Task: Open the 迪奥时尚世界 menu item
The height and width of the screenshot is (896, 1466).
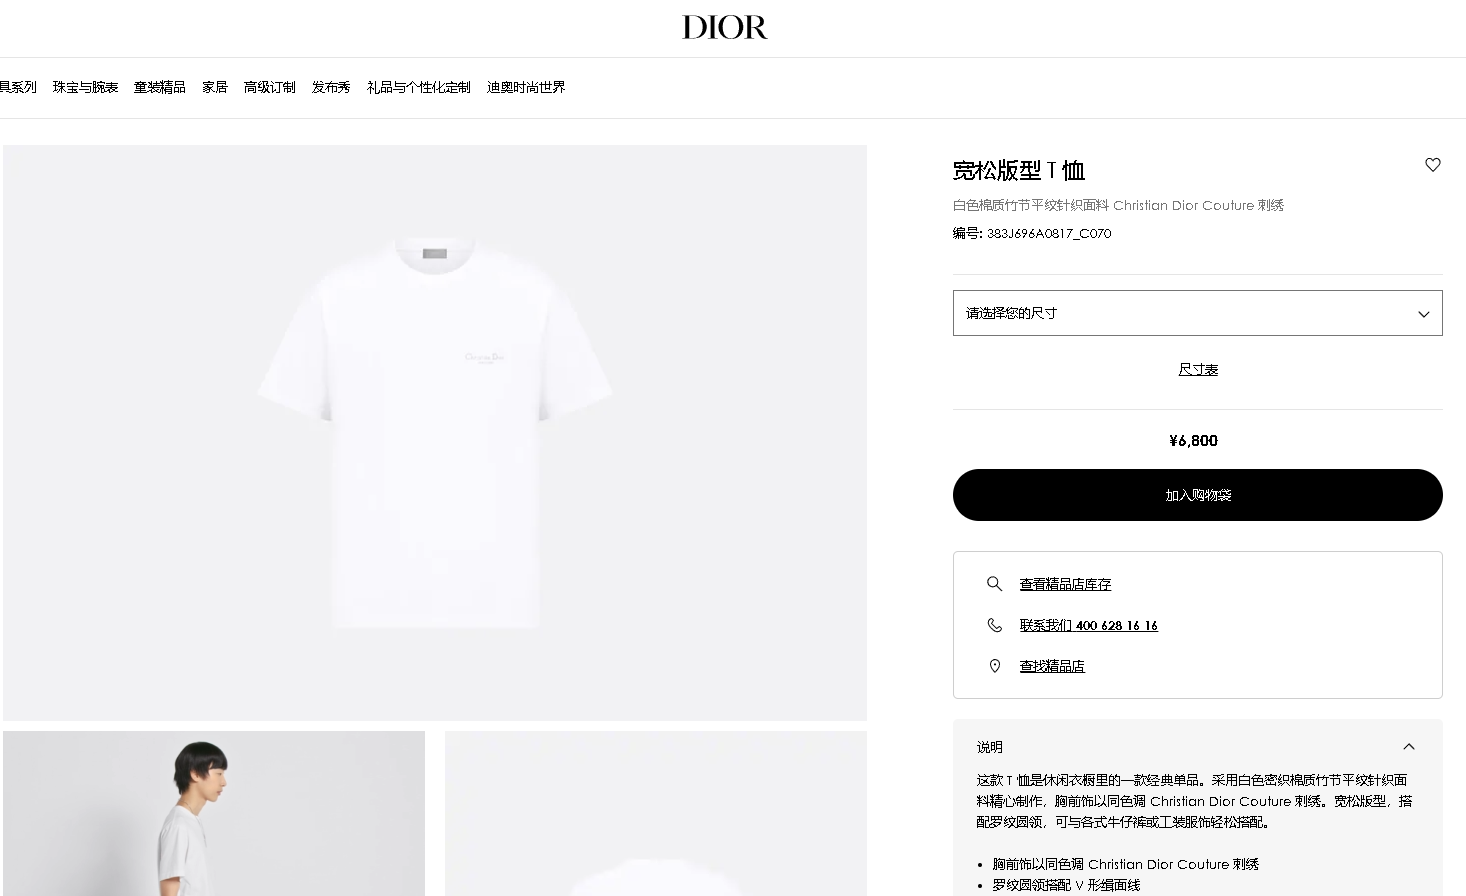Action: (526, 88)
